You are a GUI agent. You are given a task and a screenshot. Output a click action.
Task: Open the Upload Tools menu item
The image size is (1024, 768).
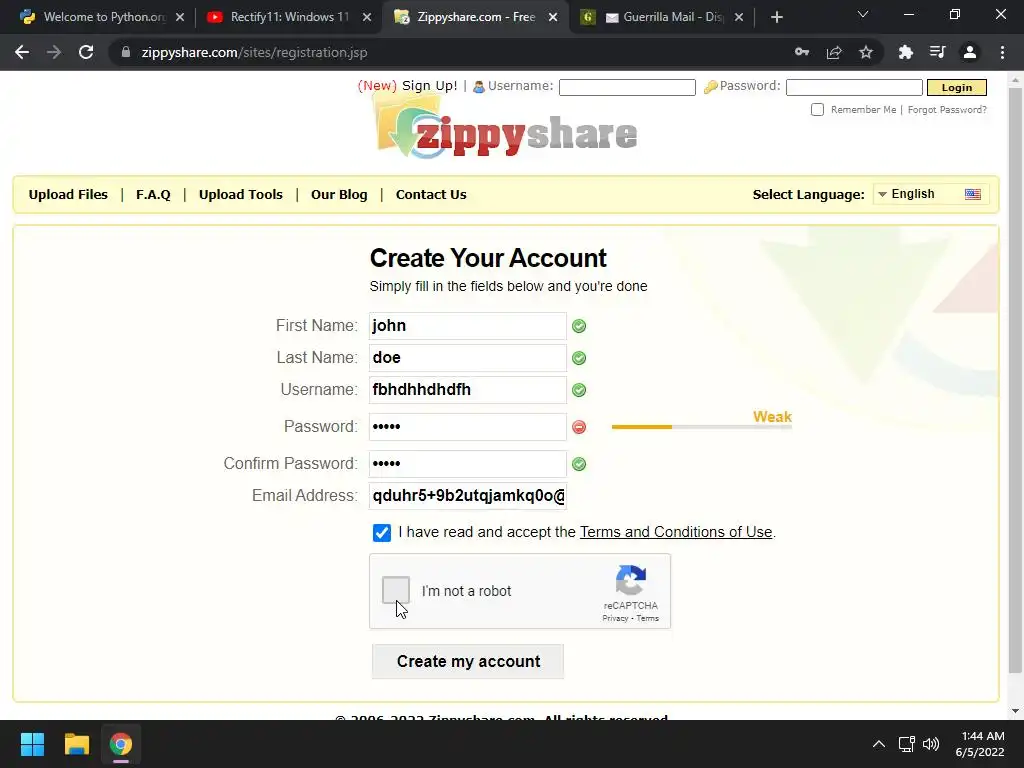[x=240, y=195]
